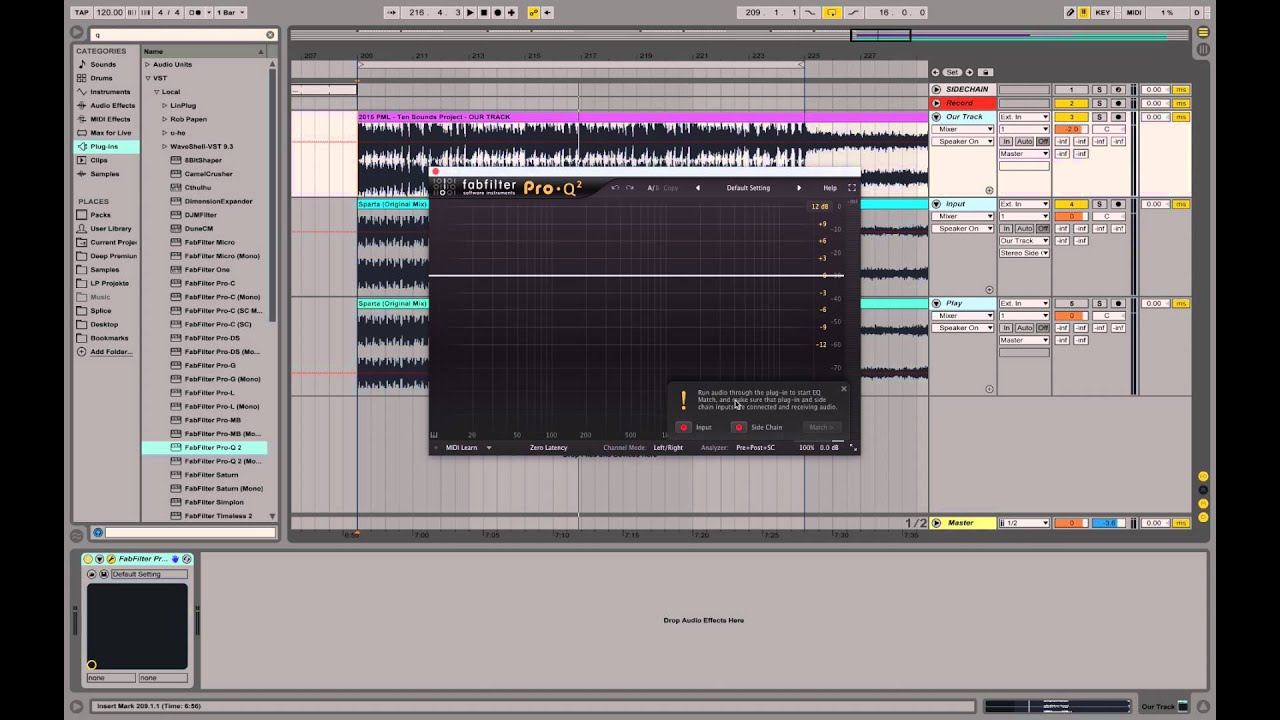Image resolution: width=1280 pixels, height=720 pixels.
Task: Start playback with the transport Play button
Action: (470, 12)
